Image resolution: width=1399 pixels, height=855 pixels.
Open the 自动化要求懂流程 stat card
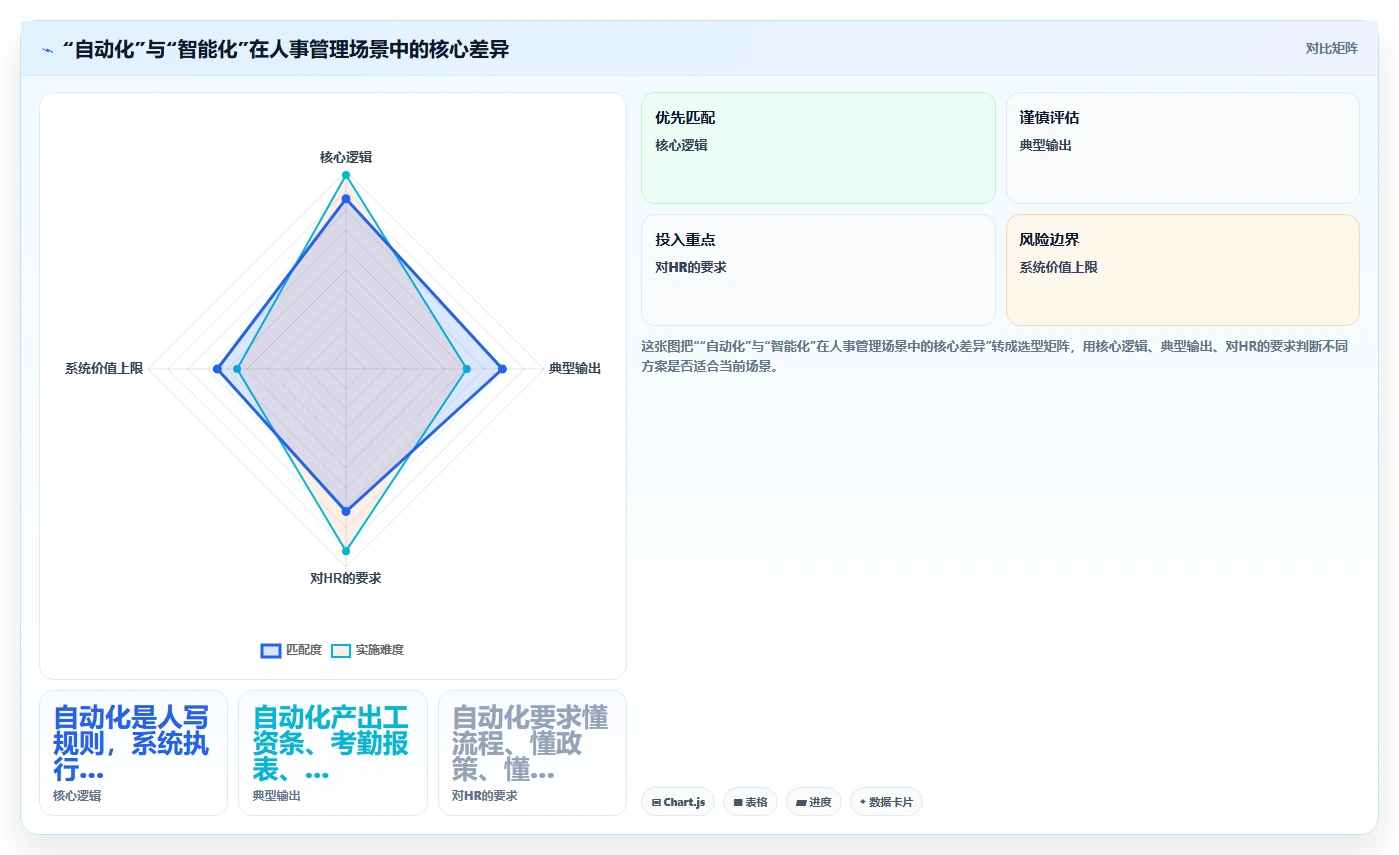pos(532,753)
